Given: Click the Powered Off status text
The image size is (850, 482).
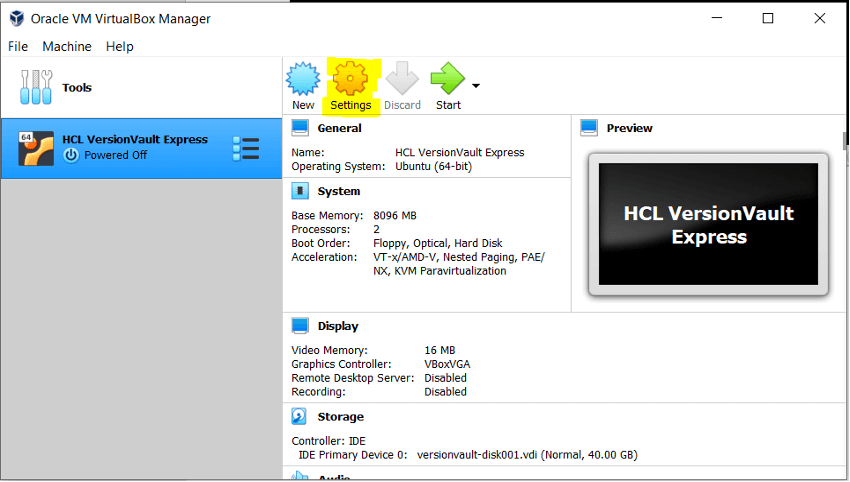Looking at the screenshot, I should coord(115,156).
